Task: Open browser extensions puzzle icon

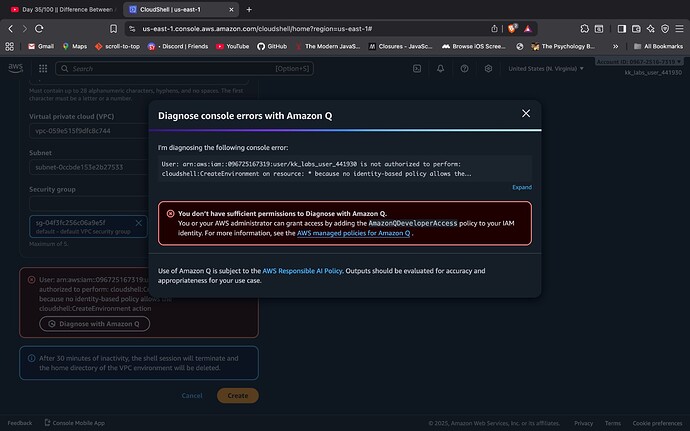Action: 584,29
